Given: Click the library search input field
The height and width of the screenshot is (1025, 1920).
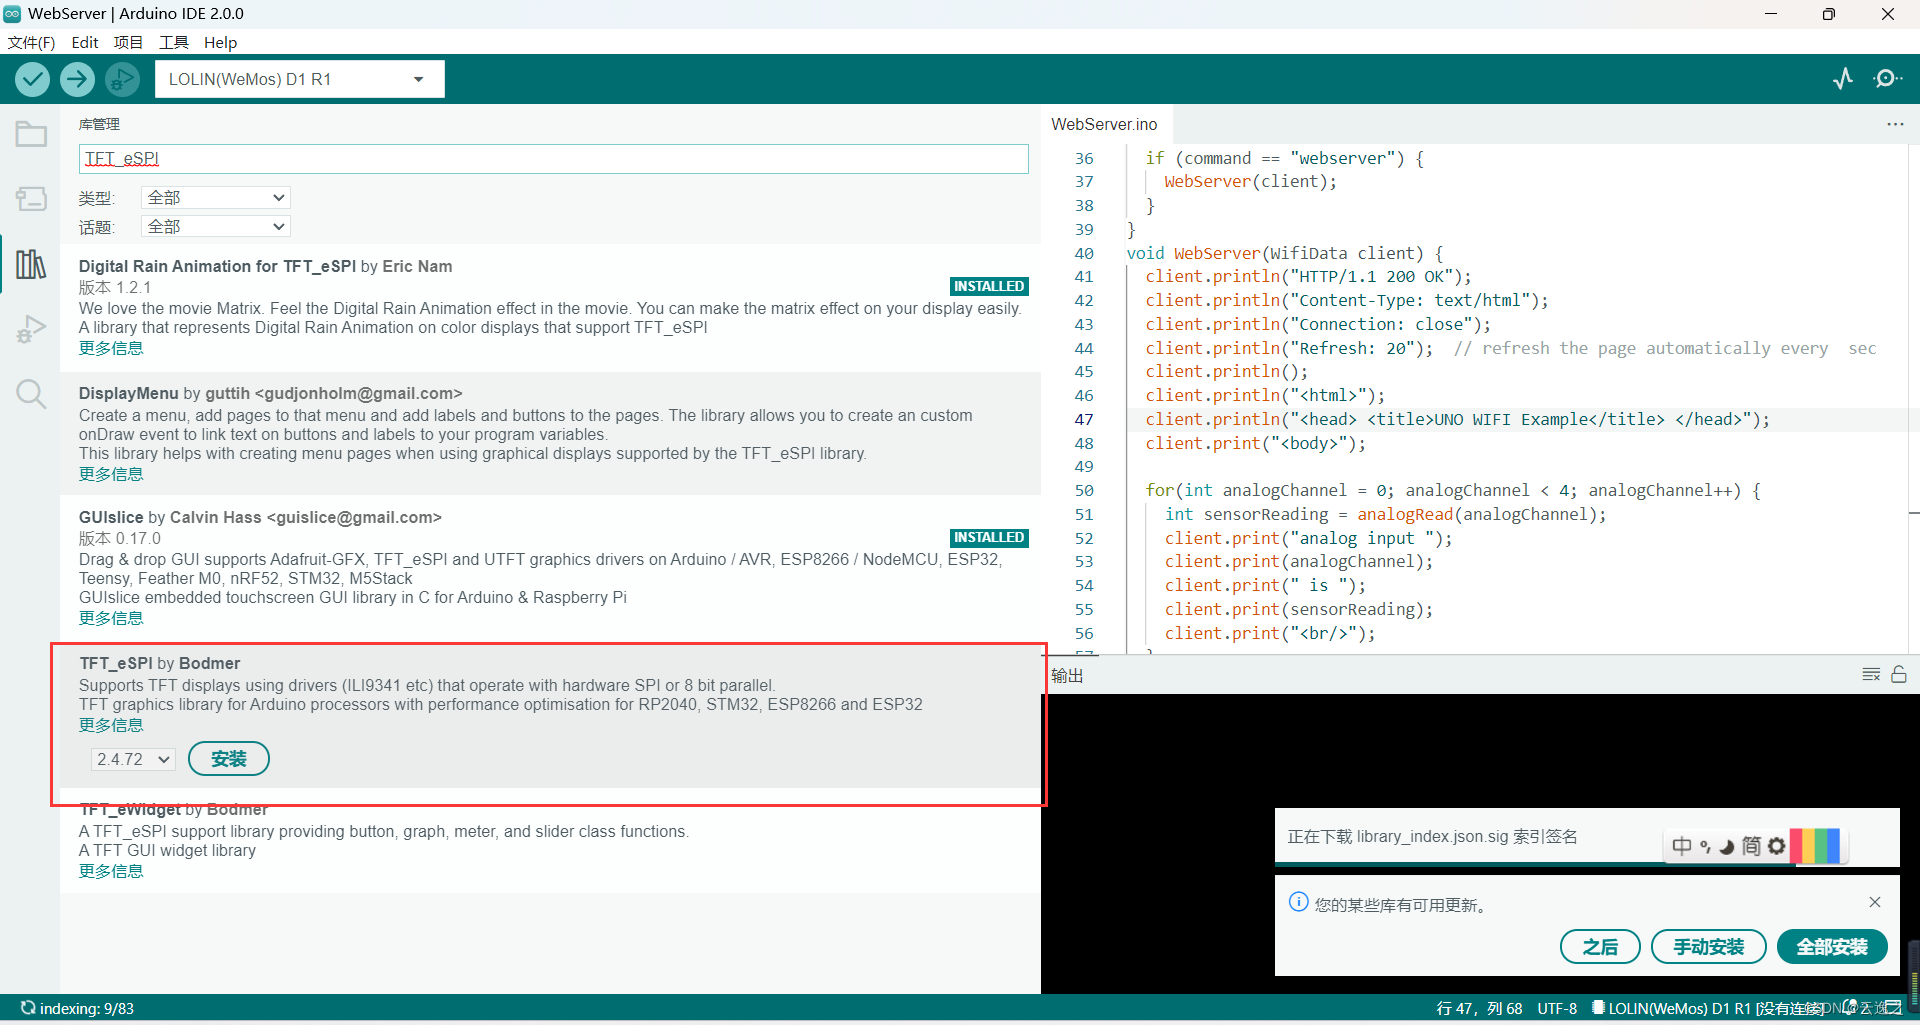Looking at the screenshot, I should [554, 159].
